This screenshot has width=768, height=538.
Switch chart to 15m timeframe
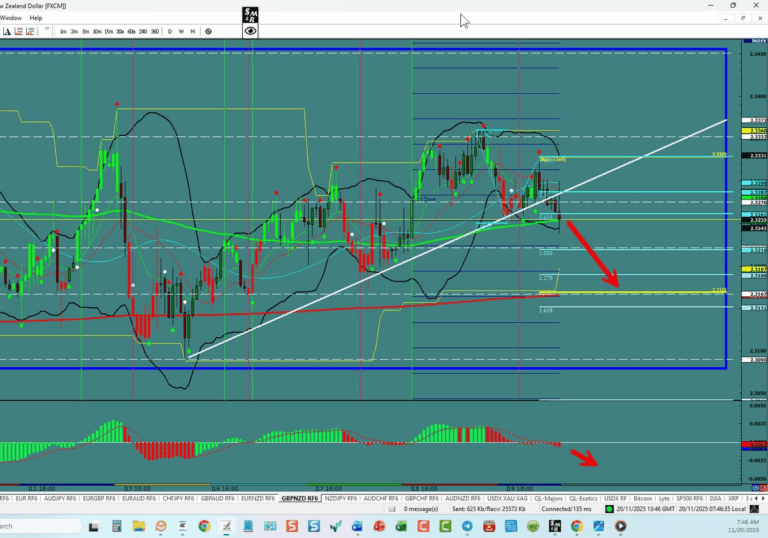pos(109,31)
